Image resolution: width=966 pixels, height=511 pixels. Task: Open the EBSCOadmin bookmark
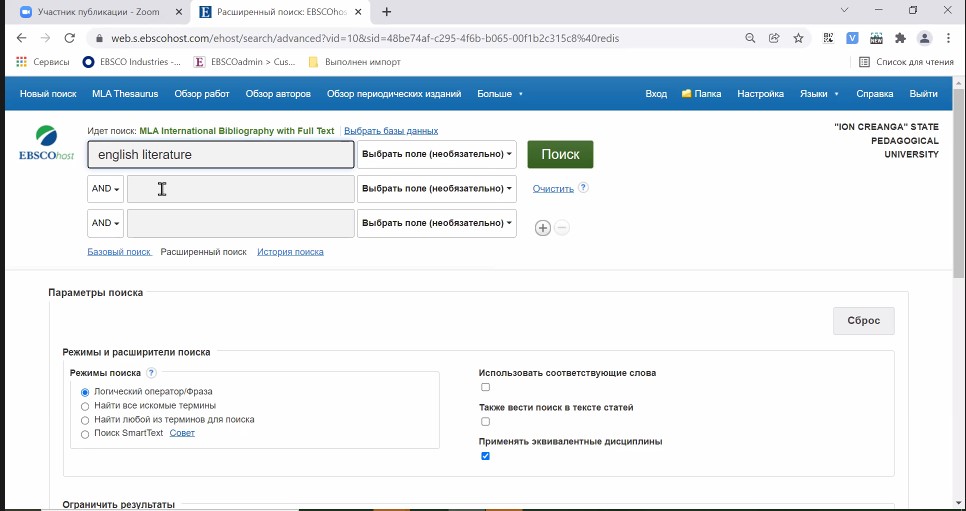point(244,62)
